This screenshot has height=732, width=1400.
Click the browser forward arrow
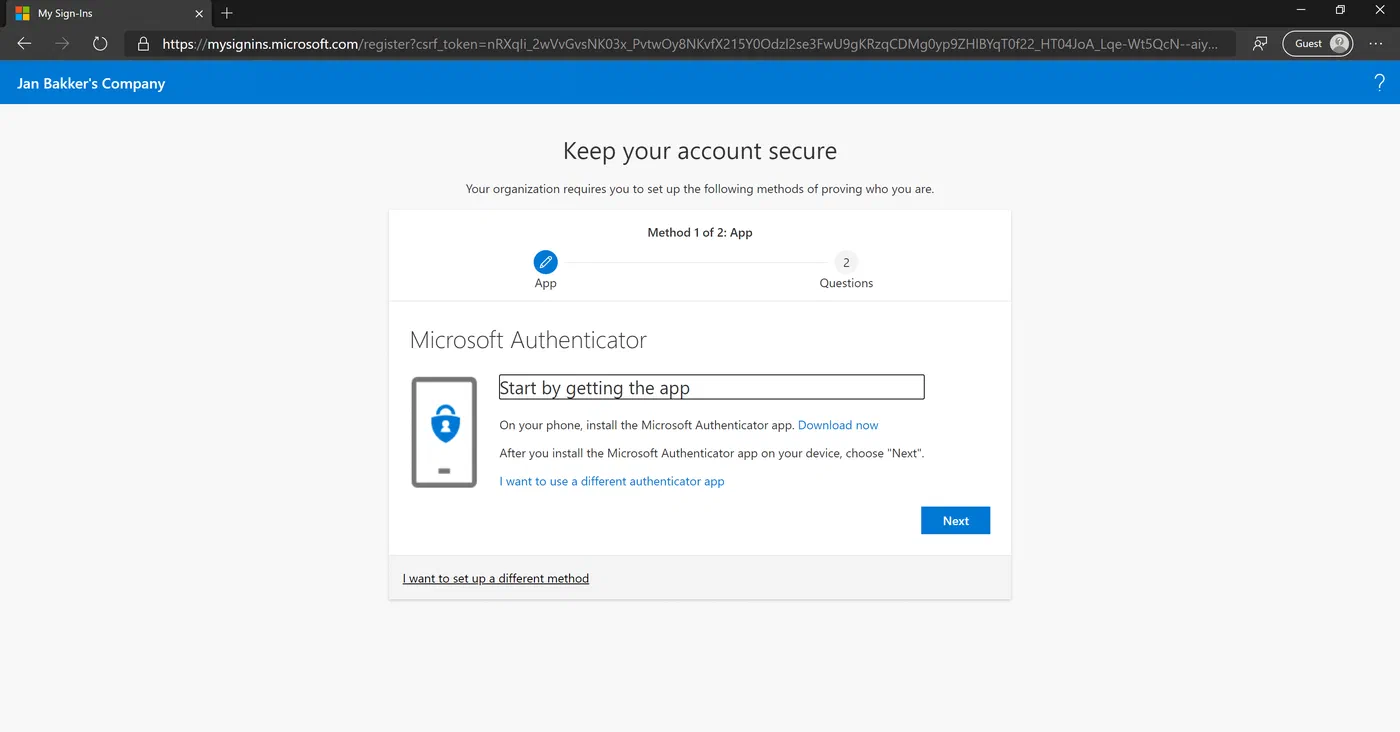click(63, 44)
